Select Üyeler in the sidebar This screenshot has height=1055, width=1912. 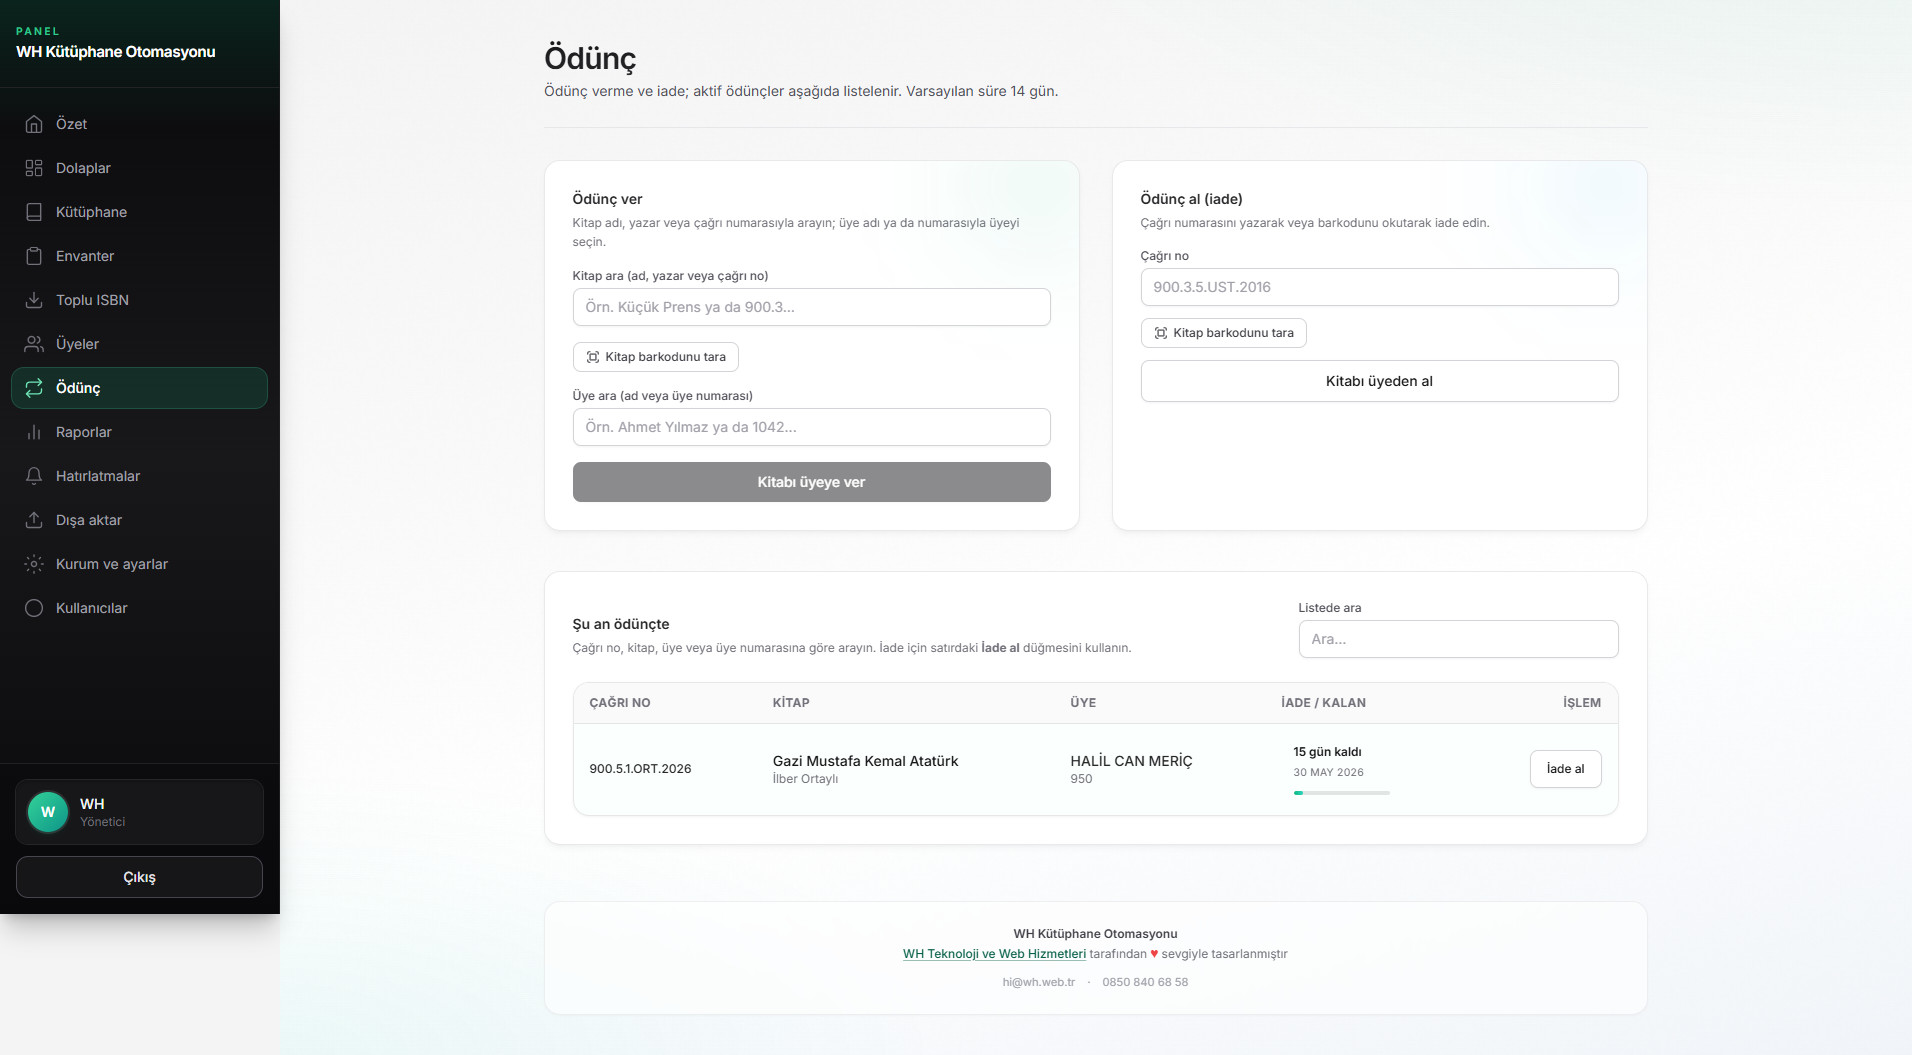tap(139, 344)
